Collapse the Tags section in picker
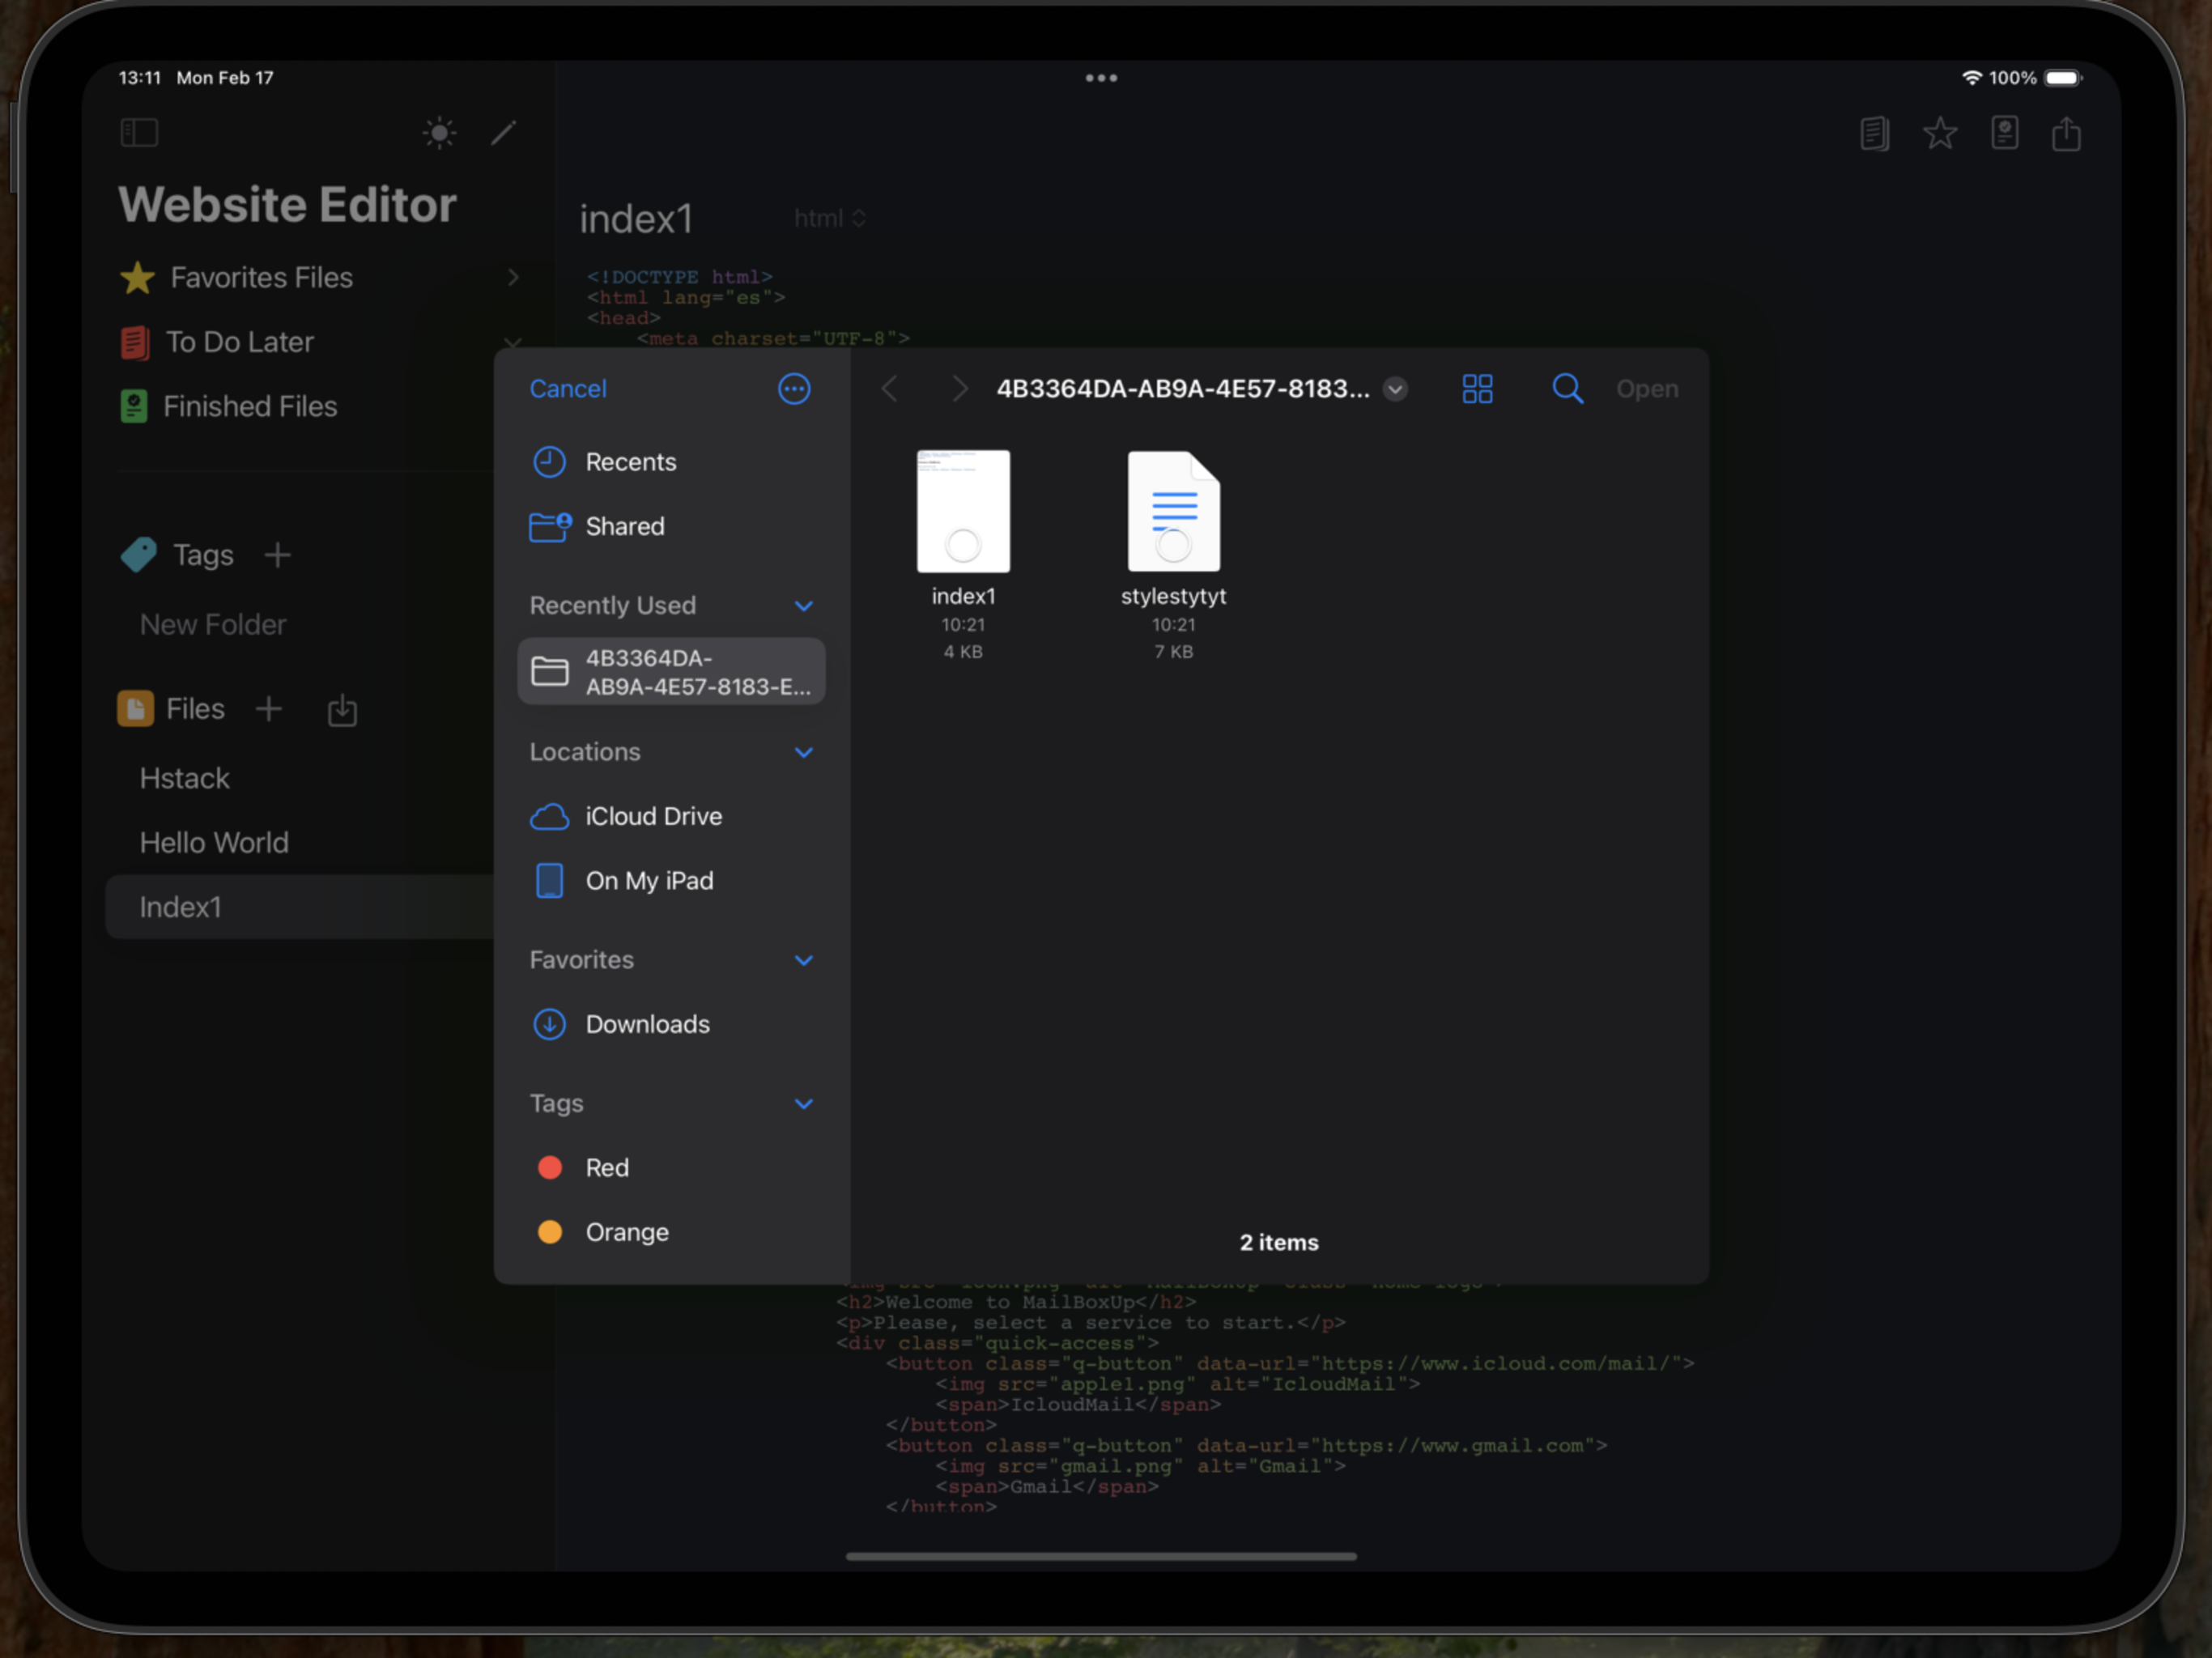Screen dimensions: 2212x1658 (803, 1104)
